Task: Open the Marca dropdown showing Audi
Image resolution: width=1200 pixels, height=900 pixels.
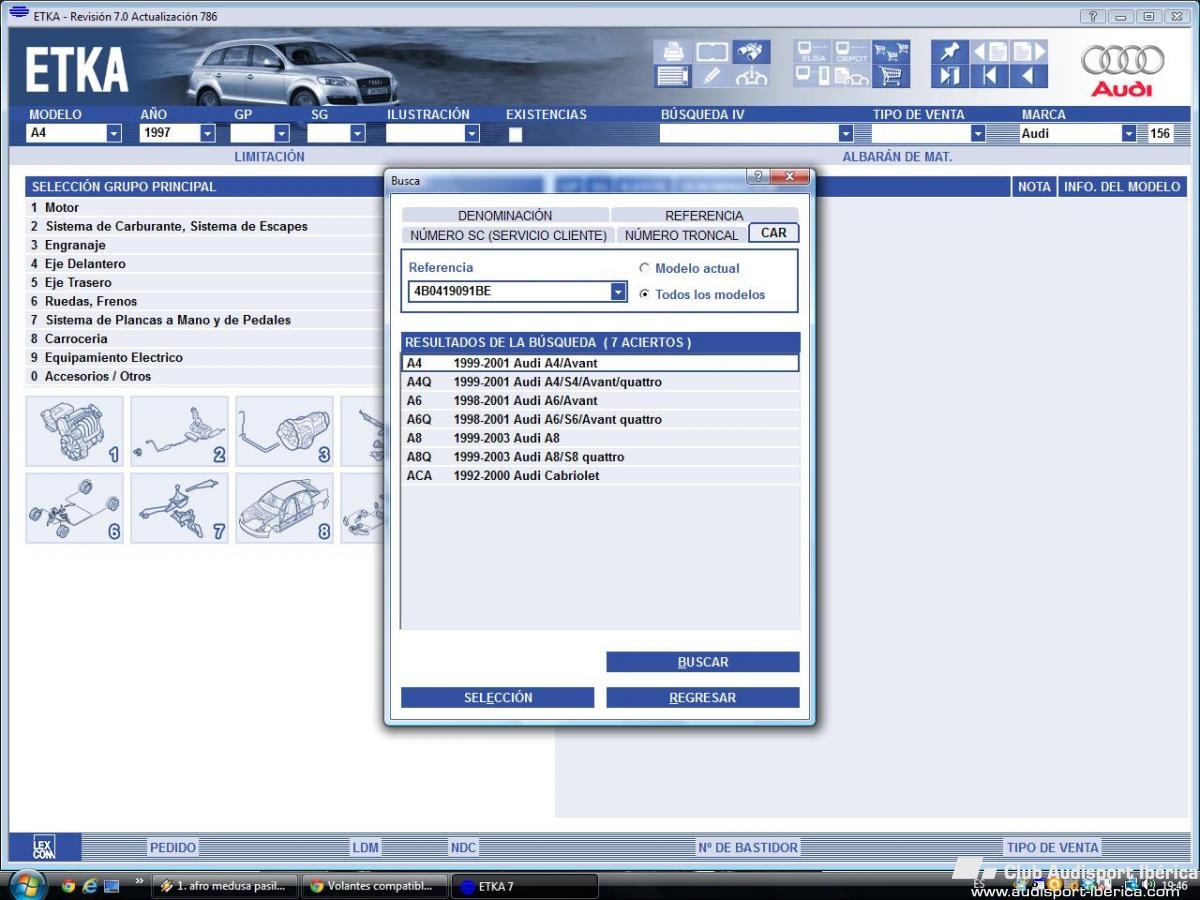Action: coord(1129,133)
